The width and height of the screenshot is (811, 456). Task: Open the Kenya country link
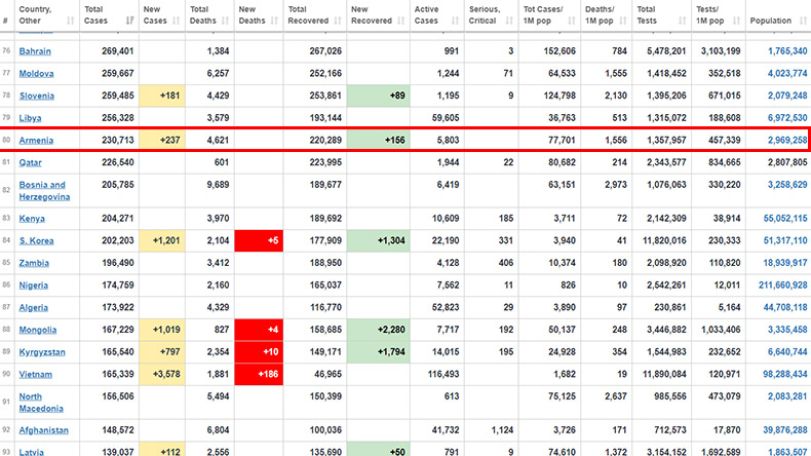pos(32,219)
